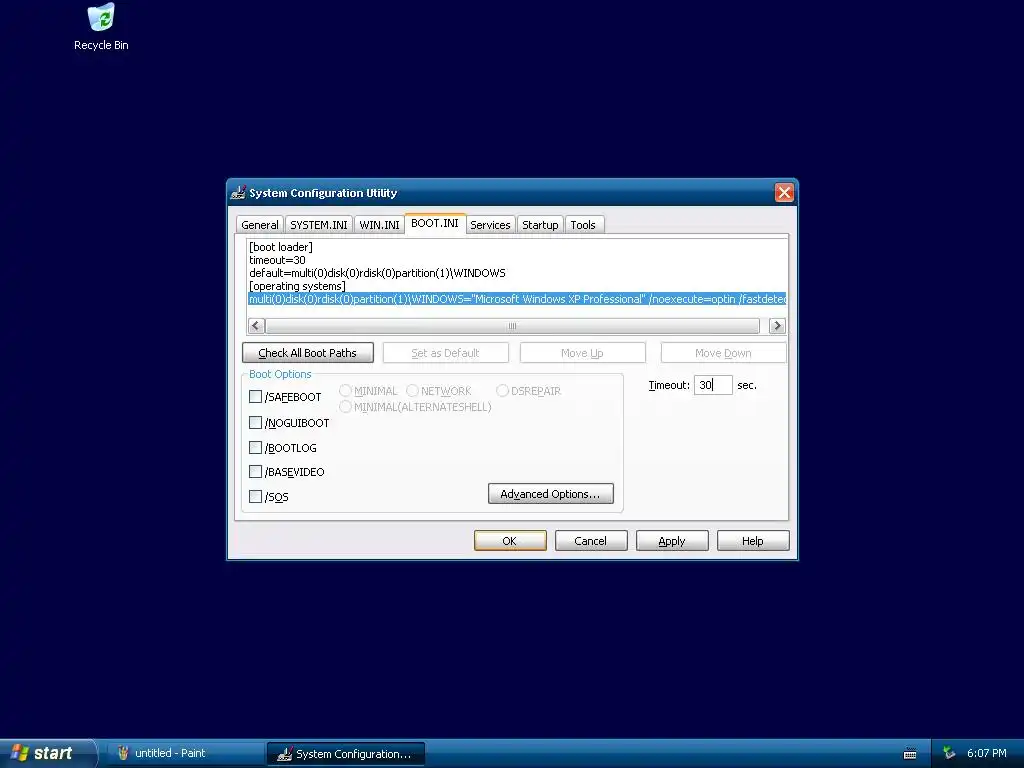Image resolution: width=1024 pixels, height=768 pixels.
Task: Tick the /BOOTLOG option
Action: (x=255, y=447)
